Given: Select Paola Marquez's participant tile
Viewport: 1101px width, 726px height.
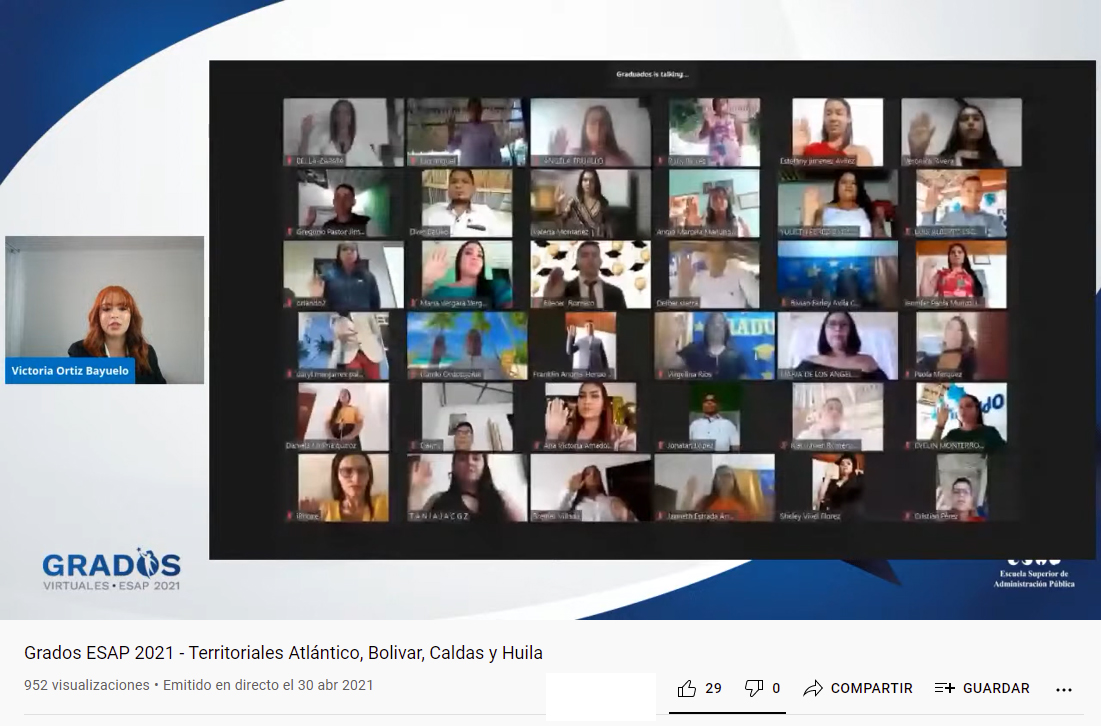Looking at the screenshot, I should coord(961,345).
